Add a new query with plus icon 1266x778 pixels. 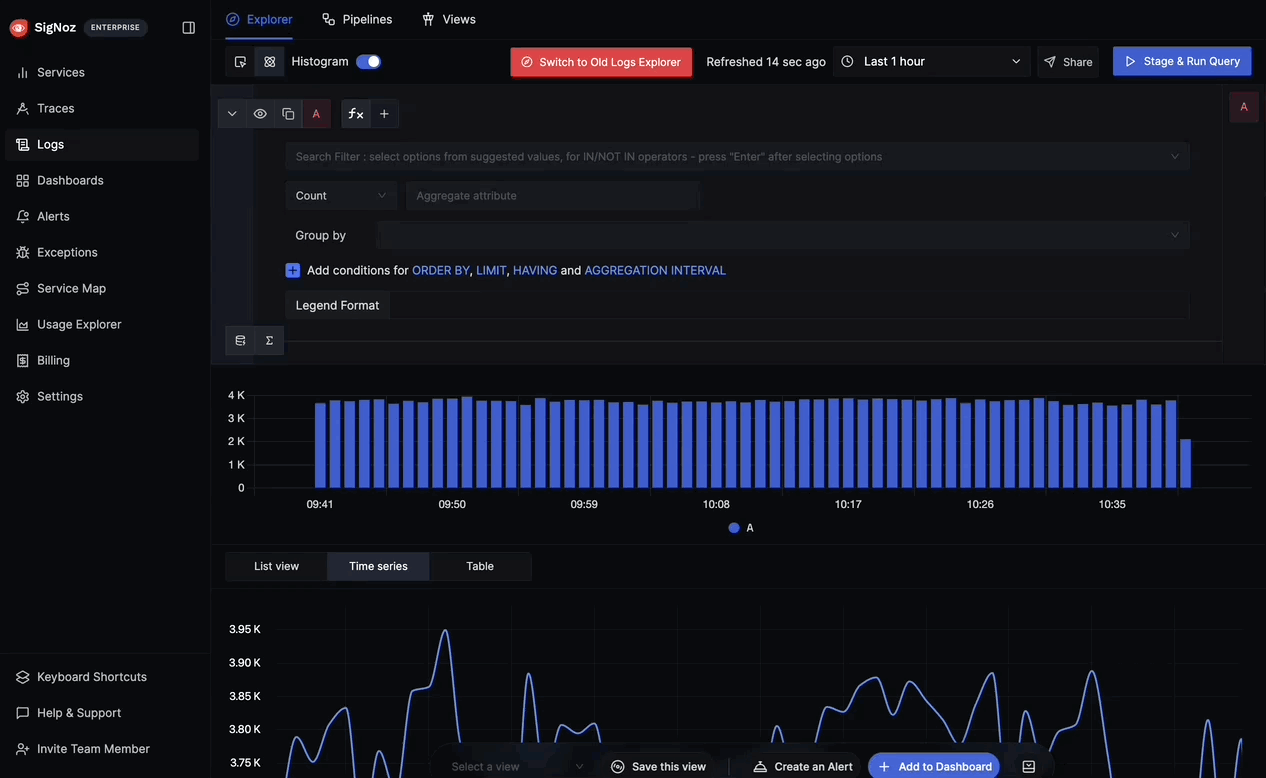(x=384, y=114)
